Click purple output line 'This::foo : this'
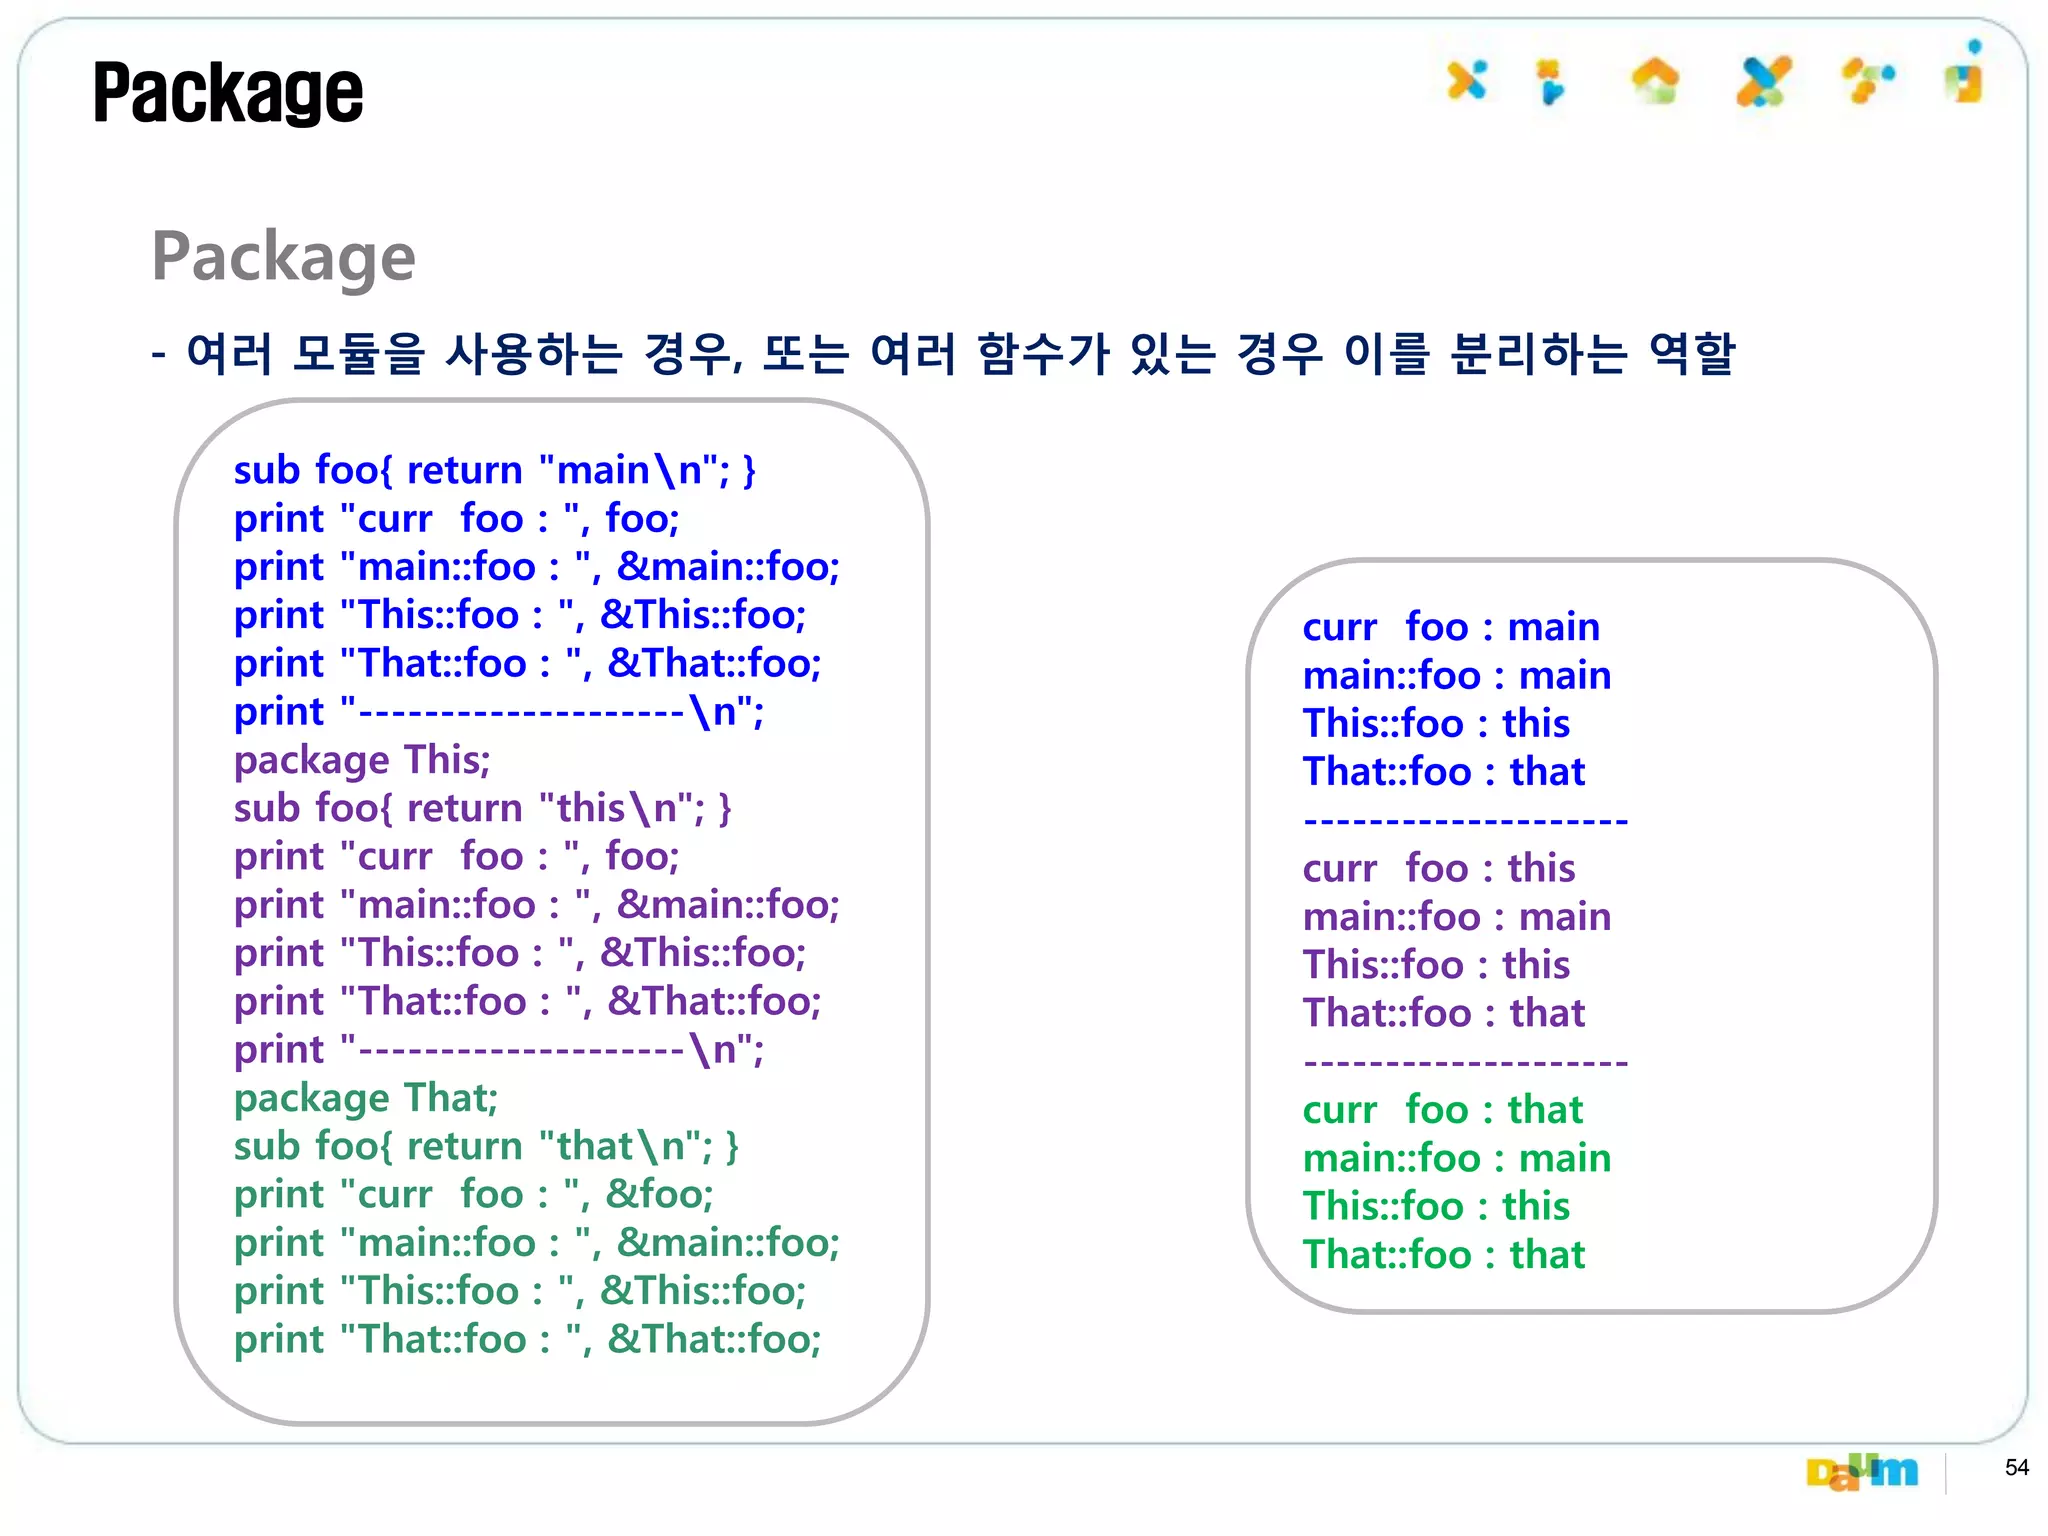 1436,965
